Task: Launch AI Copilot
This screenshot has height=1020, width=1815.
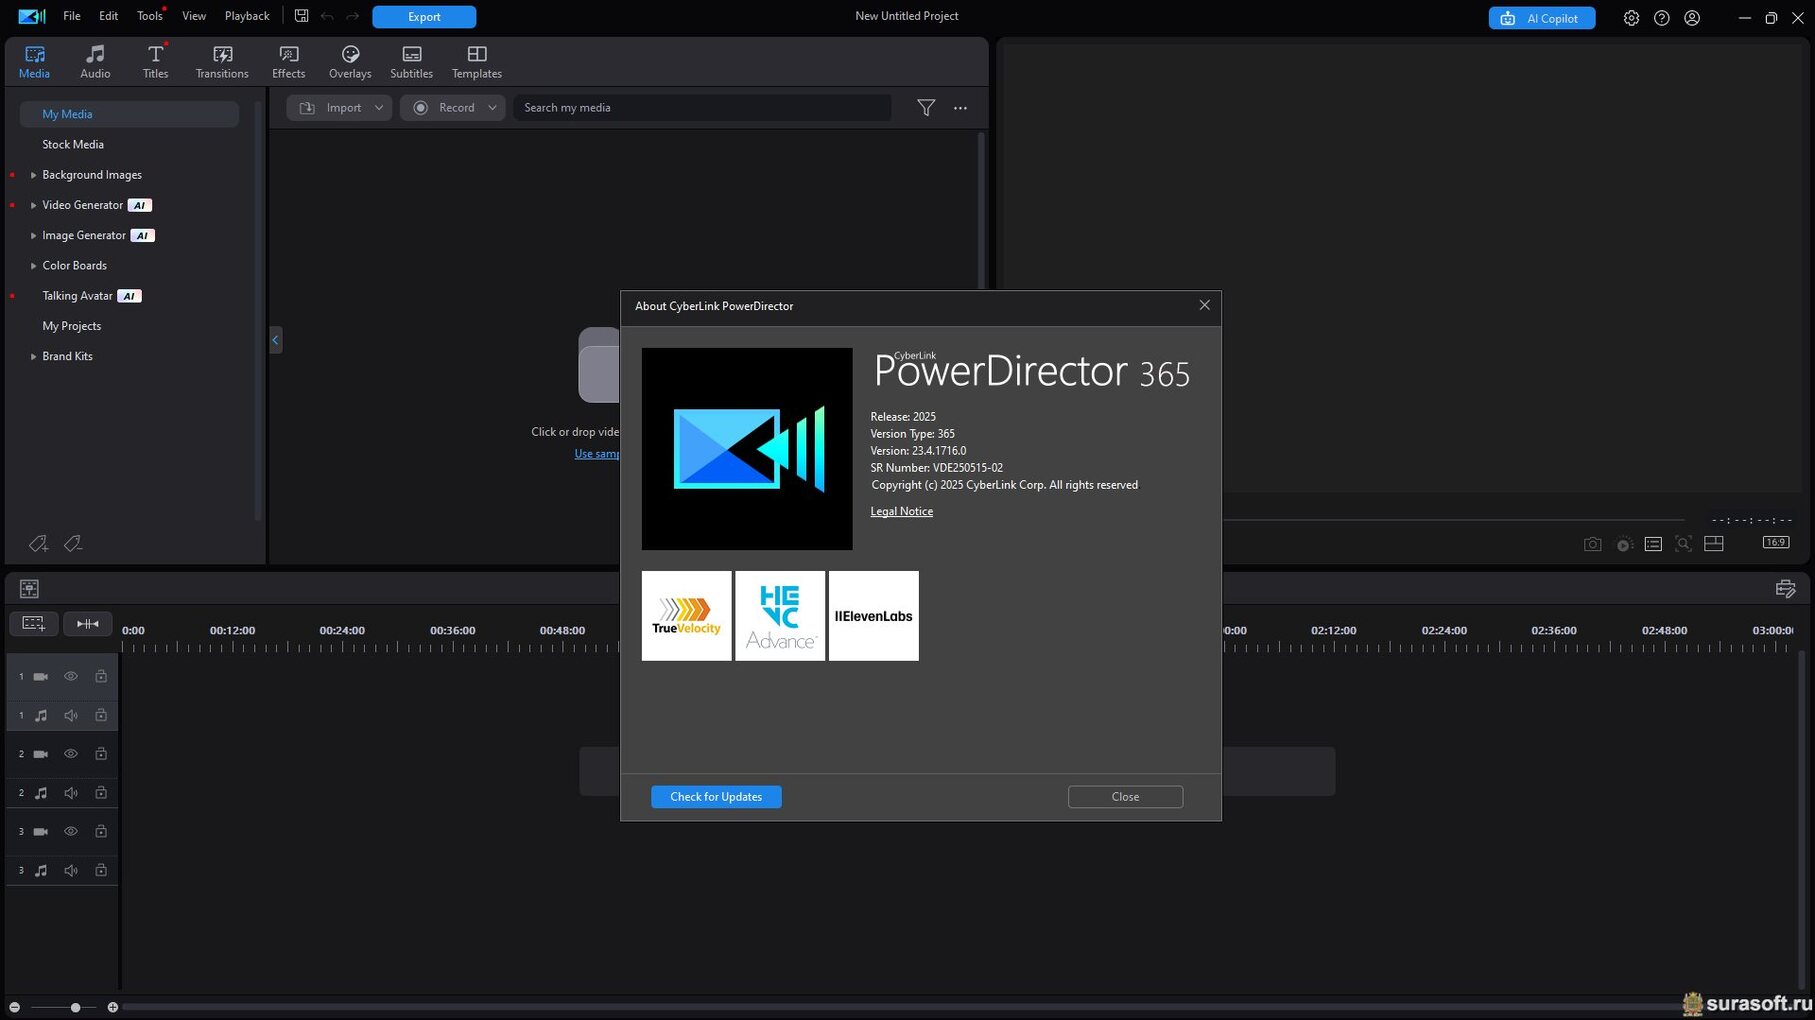Action: (1541, 18)
